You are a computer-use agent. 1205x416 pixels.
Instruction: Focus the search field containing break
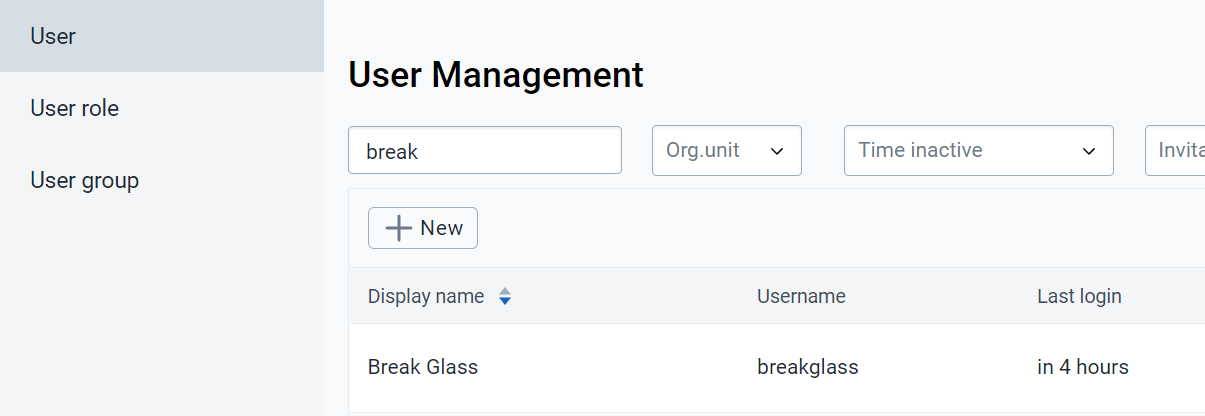tap(485, 150)
